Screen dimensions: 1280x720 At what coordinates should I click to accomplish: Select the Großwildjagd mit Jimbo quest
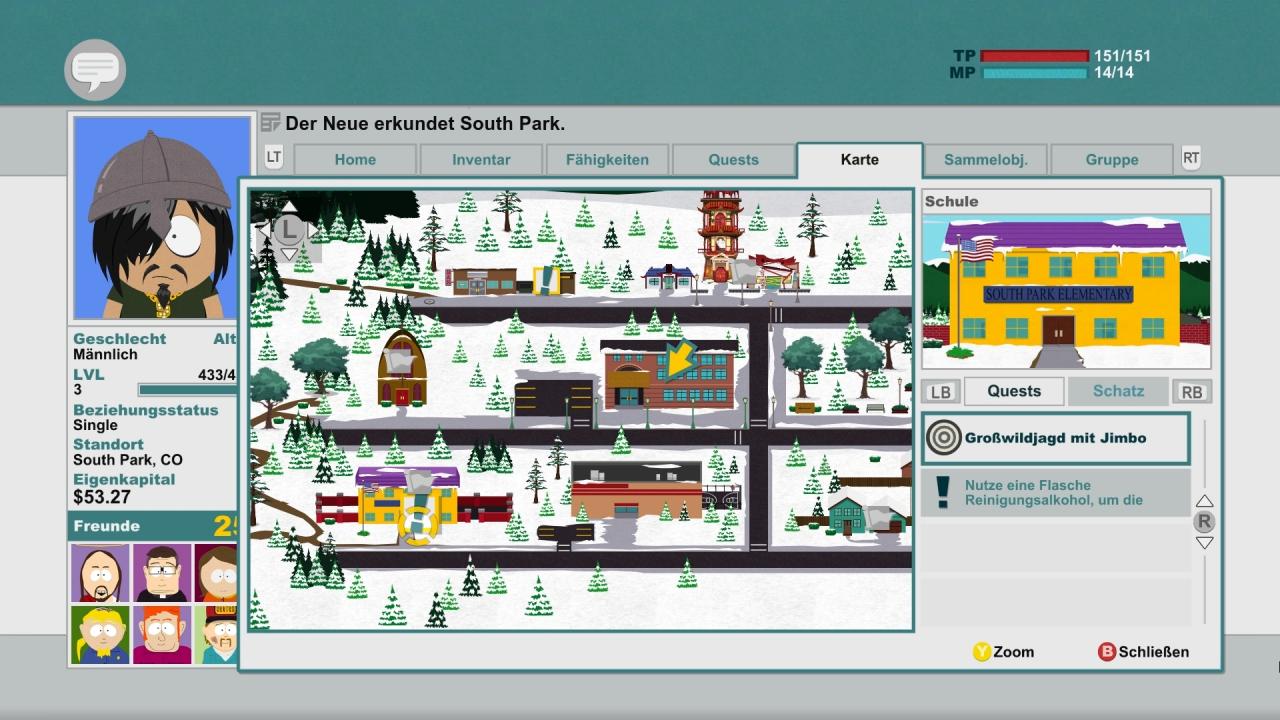tap(1056, 438)
